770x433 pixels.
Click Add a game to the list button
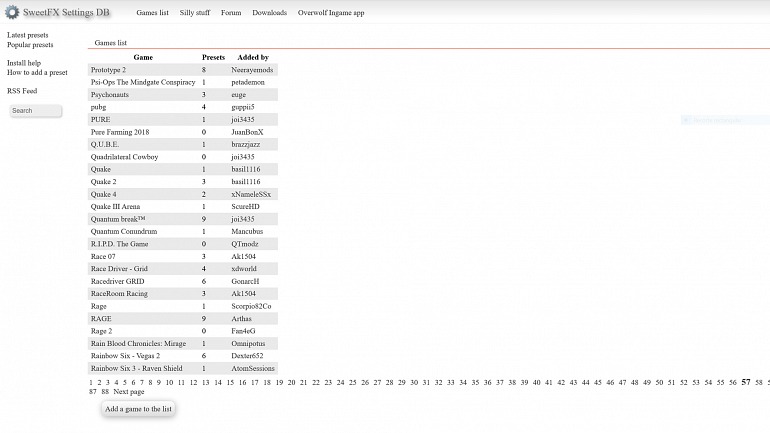pyautogui.click(x=138, y=409)
